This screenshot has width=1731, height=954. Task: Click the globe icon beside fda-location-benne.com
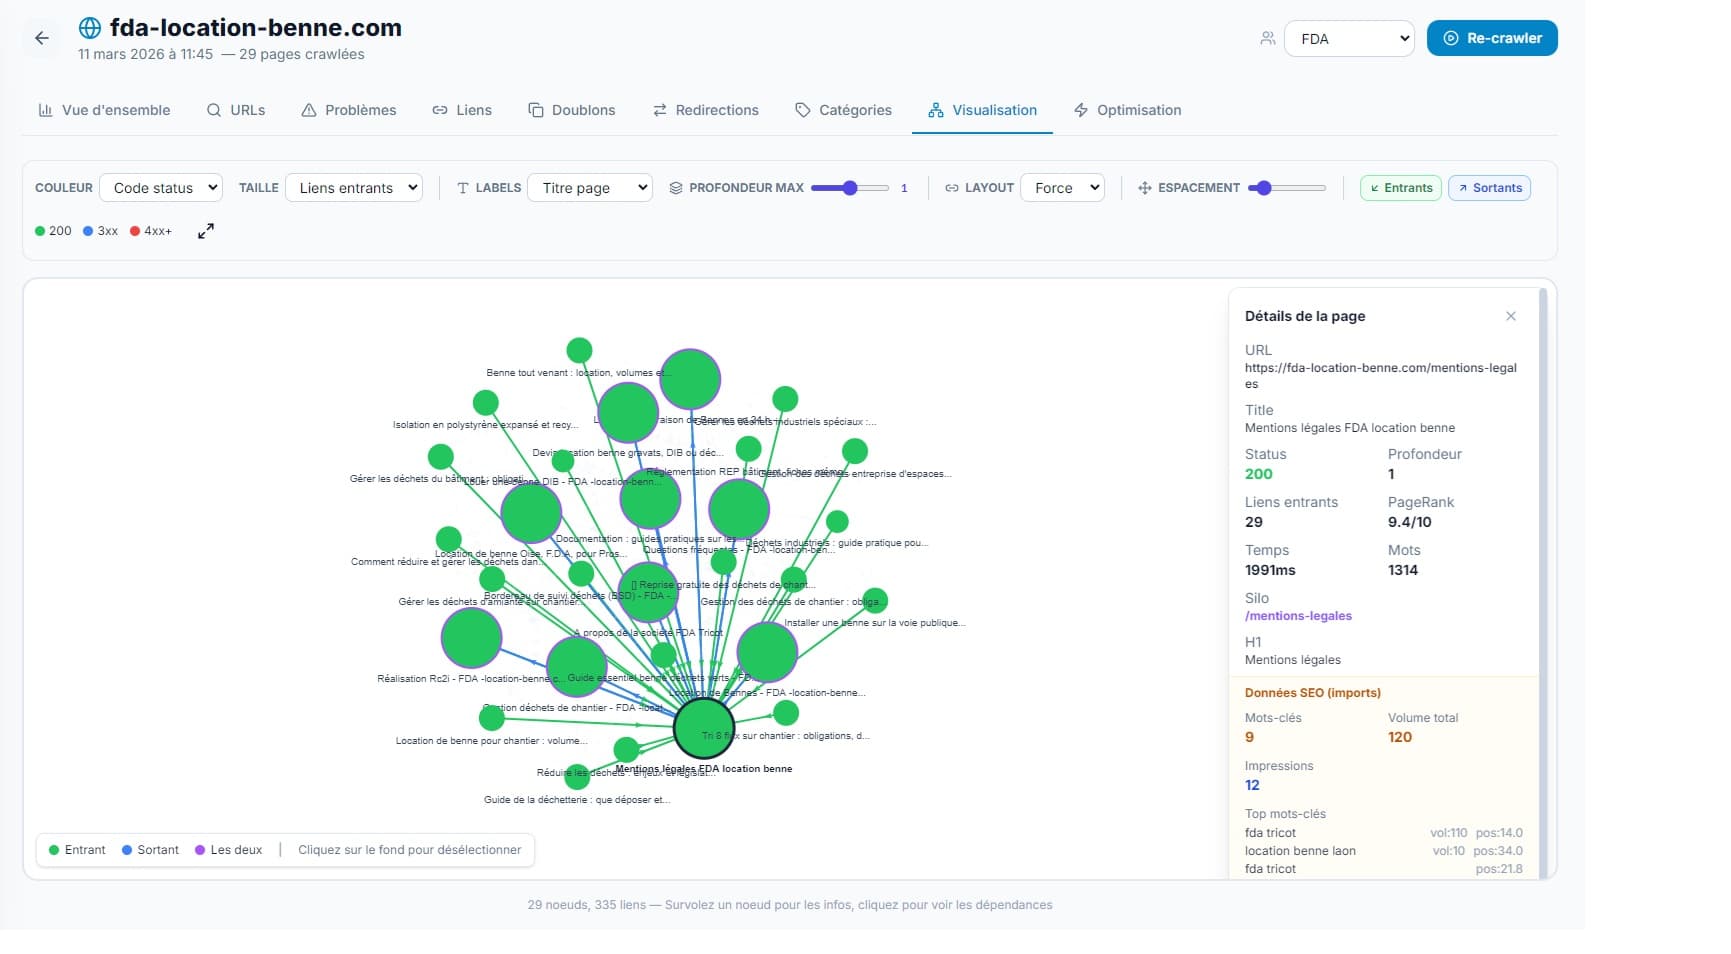click(89, 28)
